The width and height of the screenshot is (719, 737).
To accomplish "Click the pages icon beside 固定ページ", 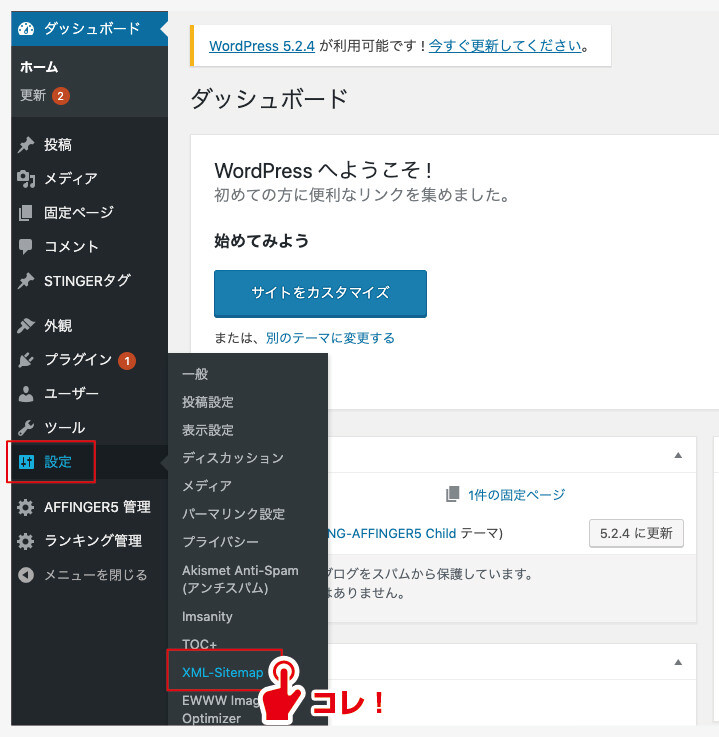I will [x=27, y=213].
